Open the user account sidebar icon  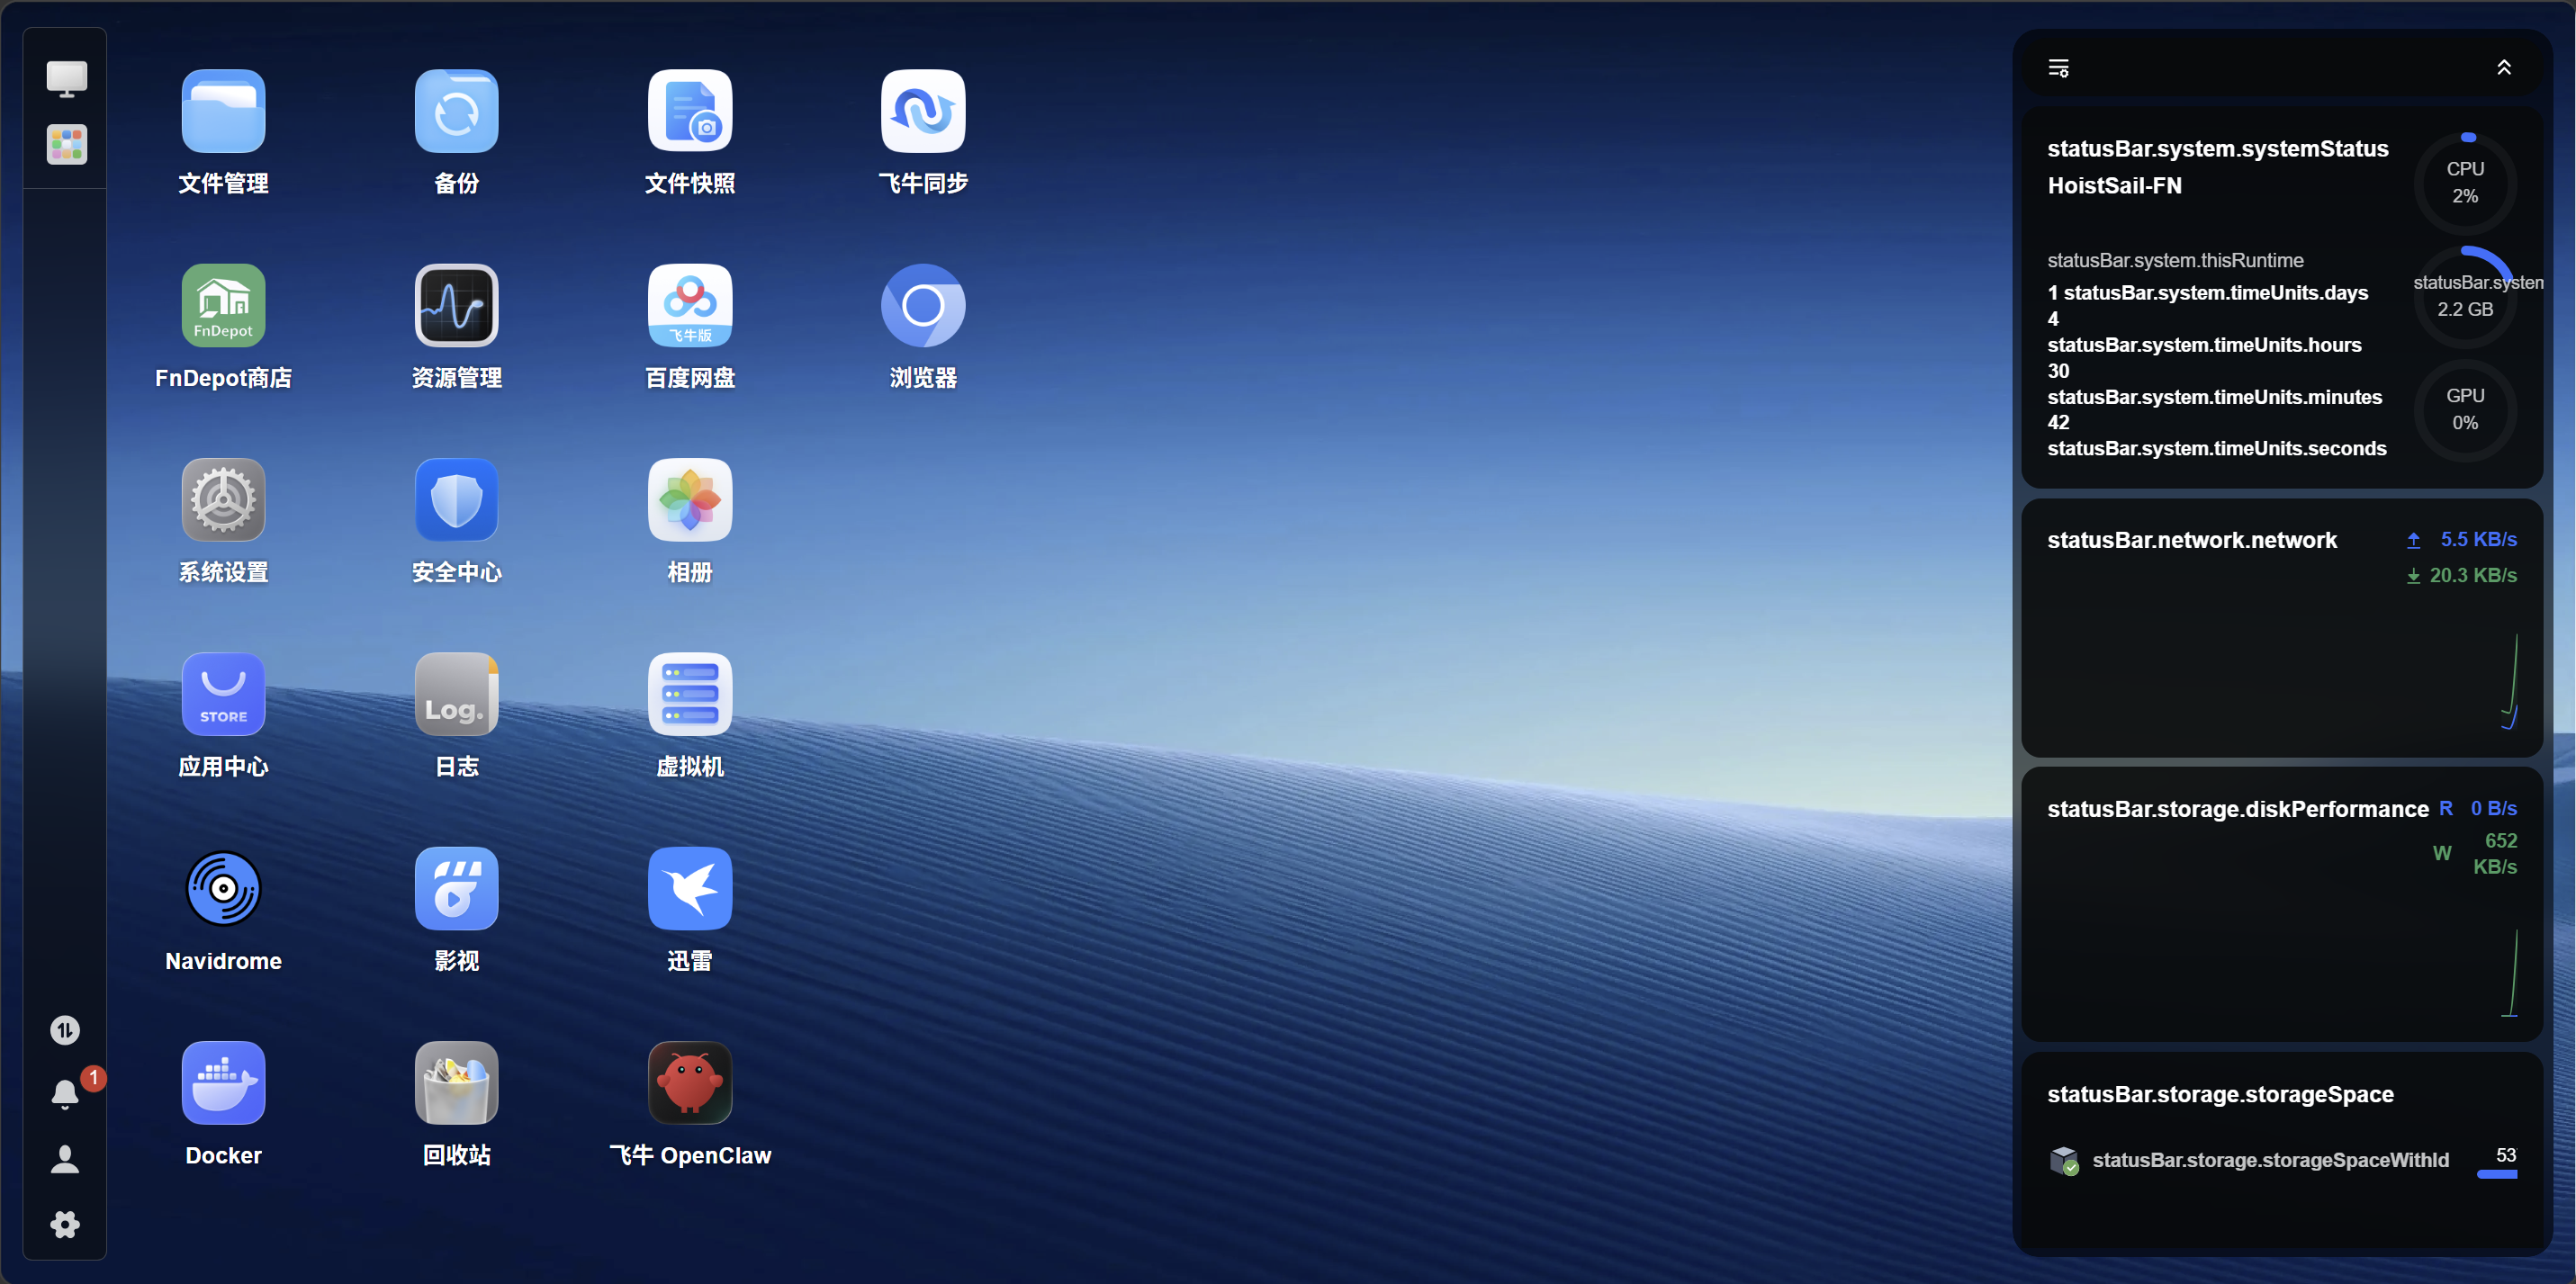(x=66, y=1159)
